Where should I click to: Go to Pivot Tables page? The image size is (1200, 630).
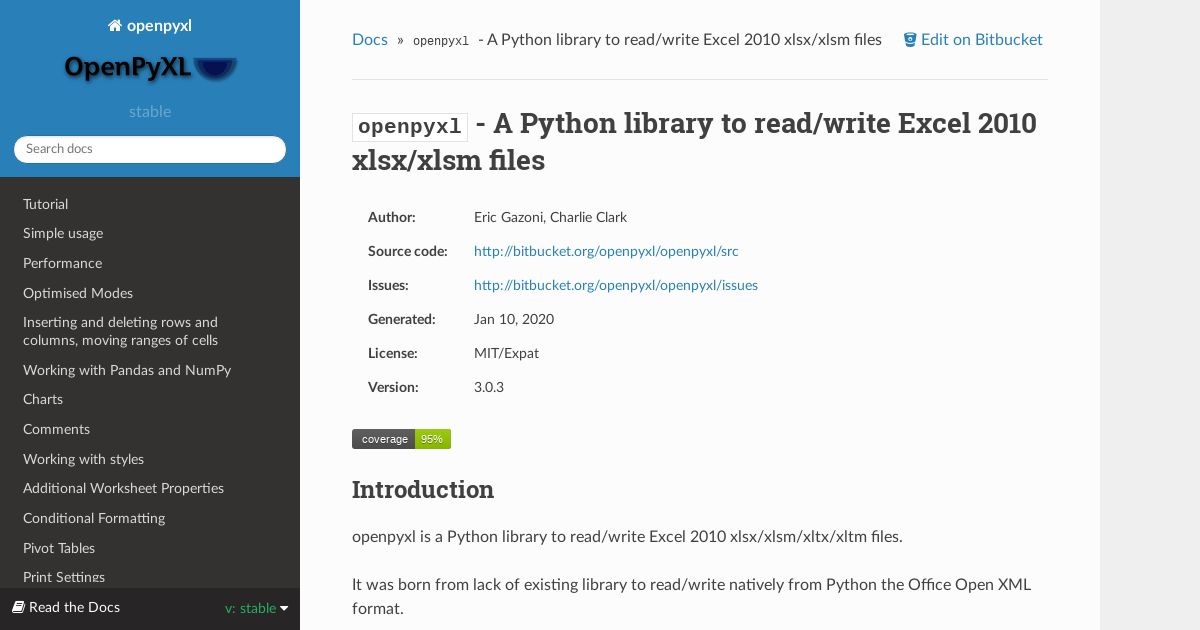[59, 548]
